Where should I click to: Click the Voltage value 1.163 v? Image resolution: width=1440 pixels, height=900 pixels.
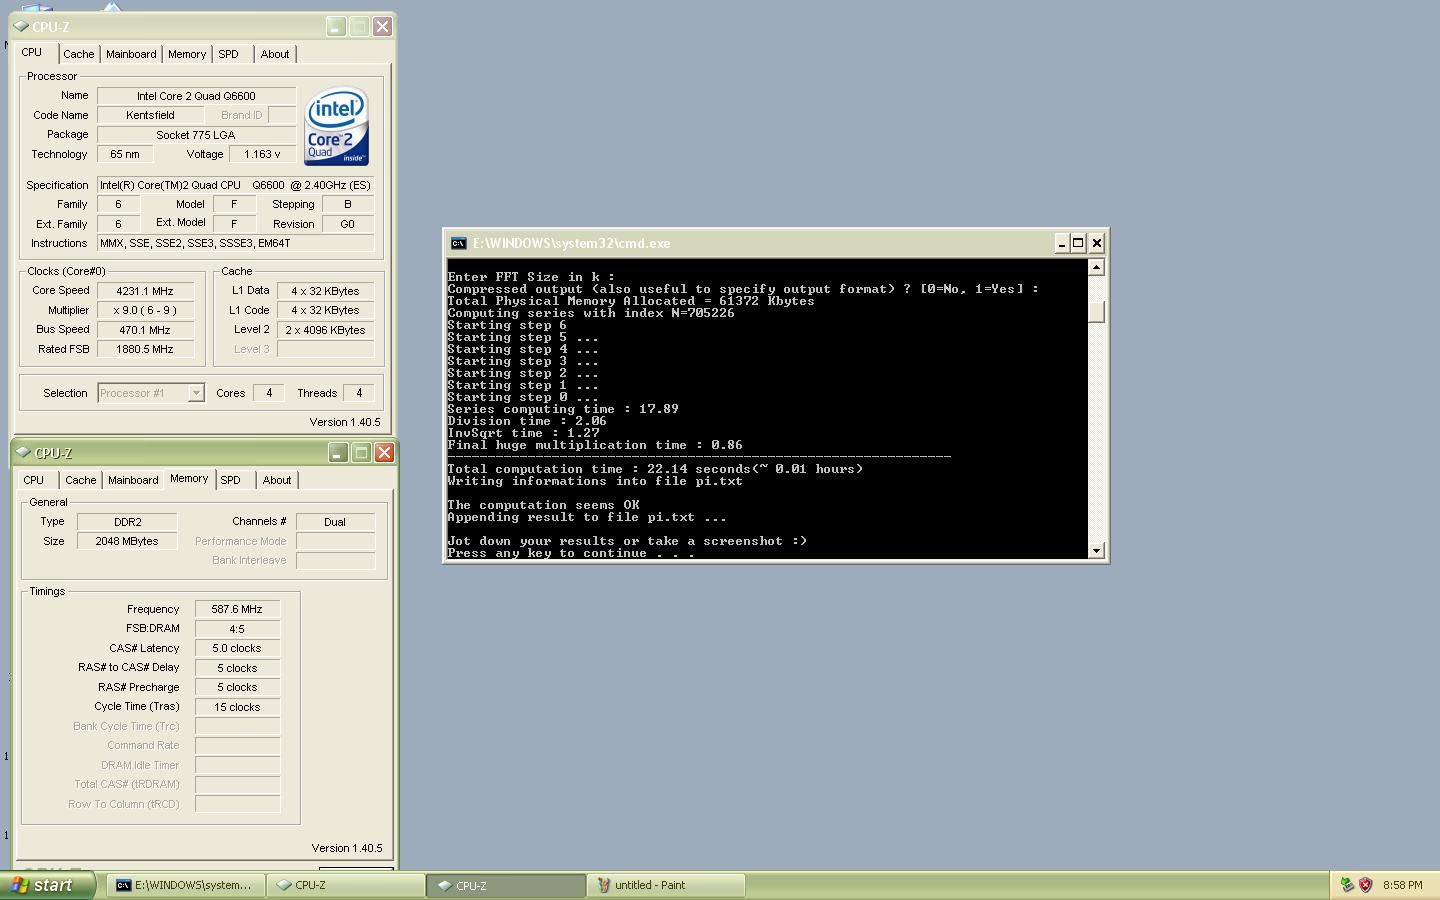point(262,154)
